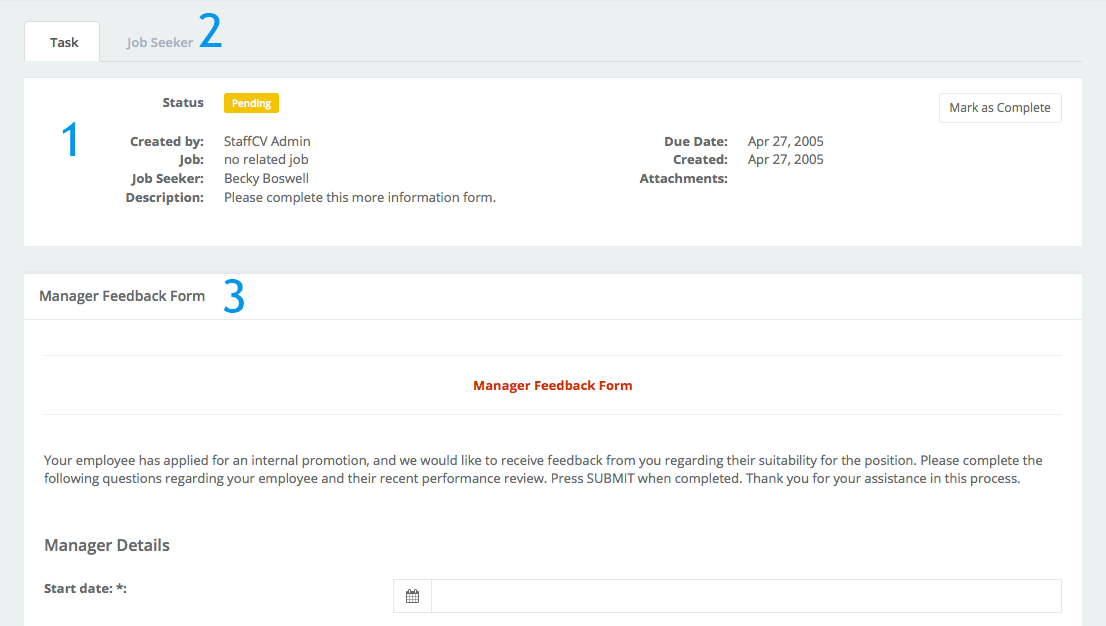The width and height of the screenshot is (1106, 626).
Task: Open the Task tab
Action: click(63, 42)
